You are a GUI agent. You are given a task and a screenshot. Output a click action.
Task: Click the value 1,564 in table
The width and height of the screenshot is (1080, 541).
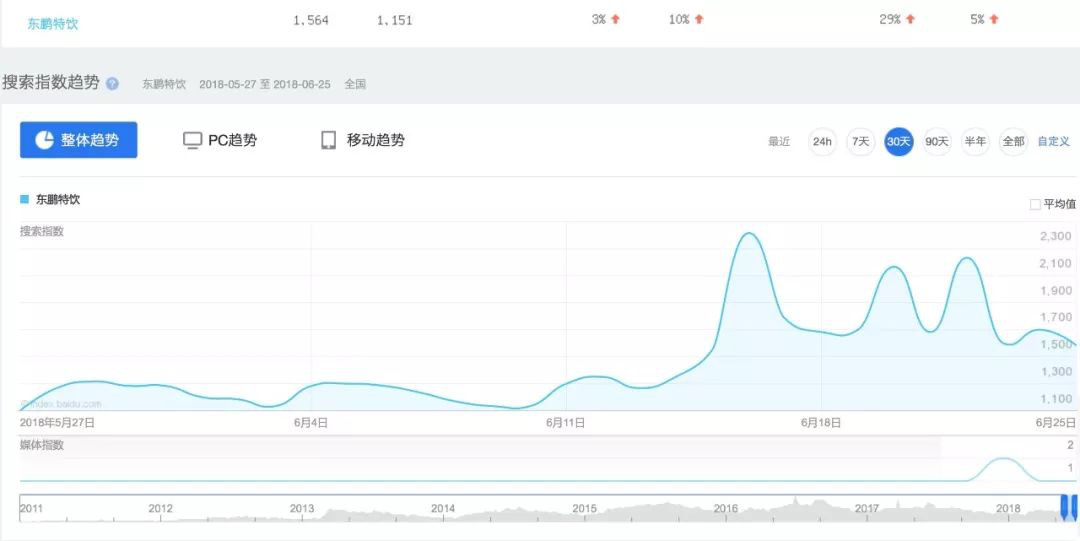pos(311,20)
